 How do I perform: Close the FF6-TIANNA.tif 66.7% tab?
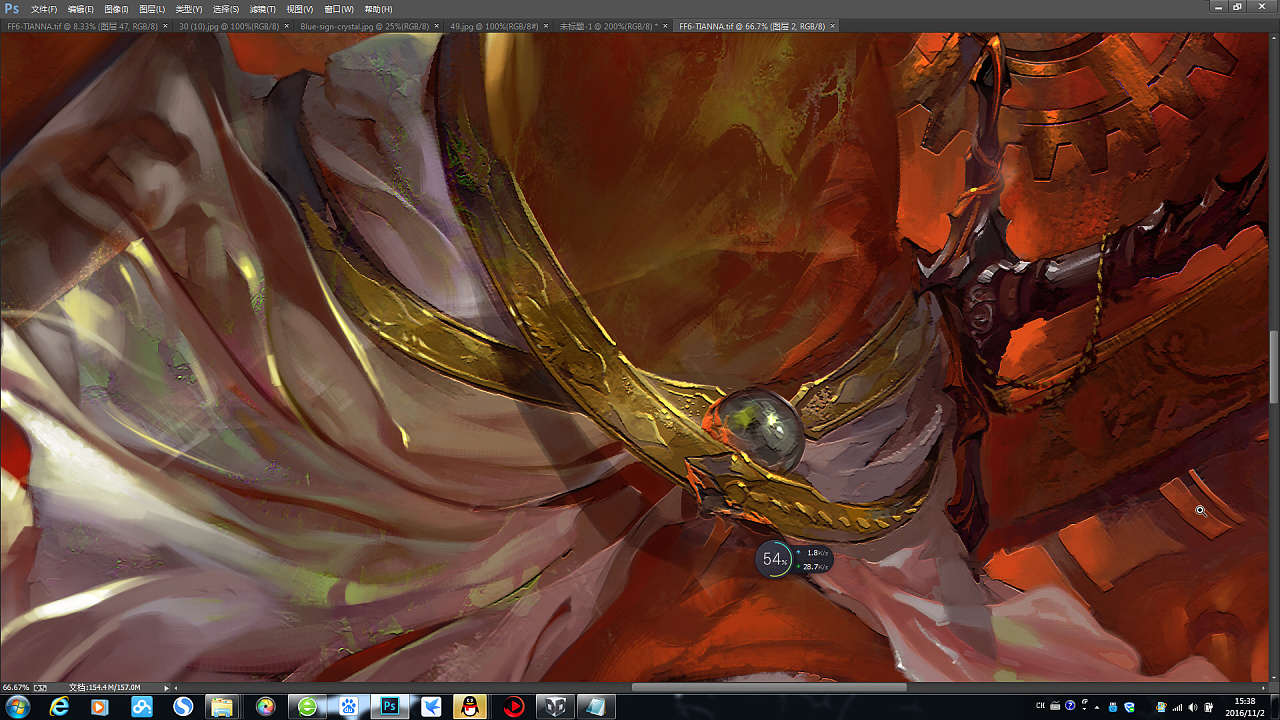[x=833, y=26]
